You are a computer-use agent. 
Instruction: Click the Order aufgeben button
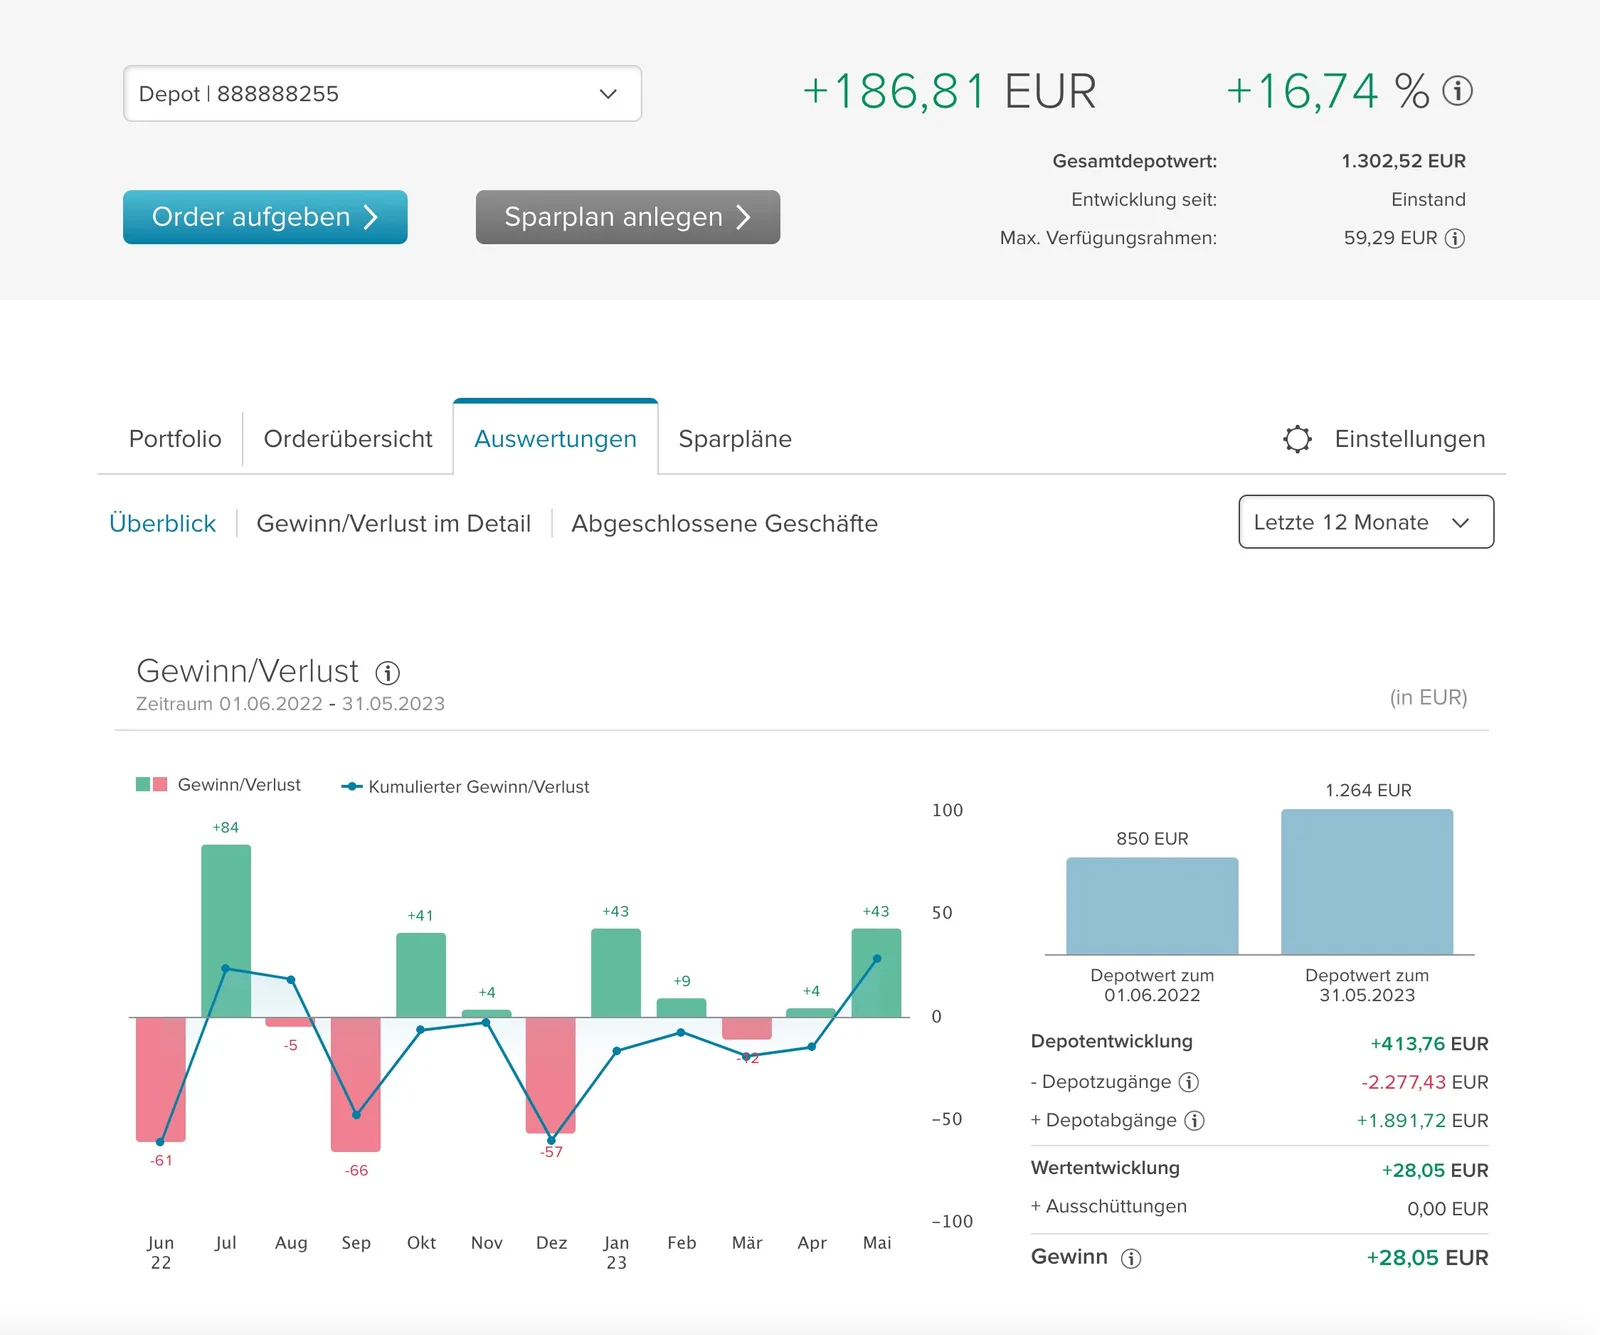pyautogui.click(x=265, y=217)
